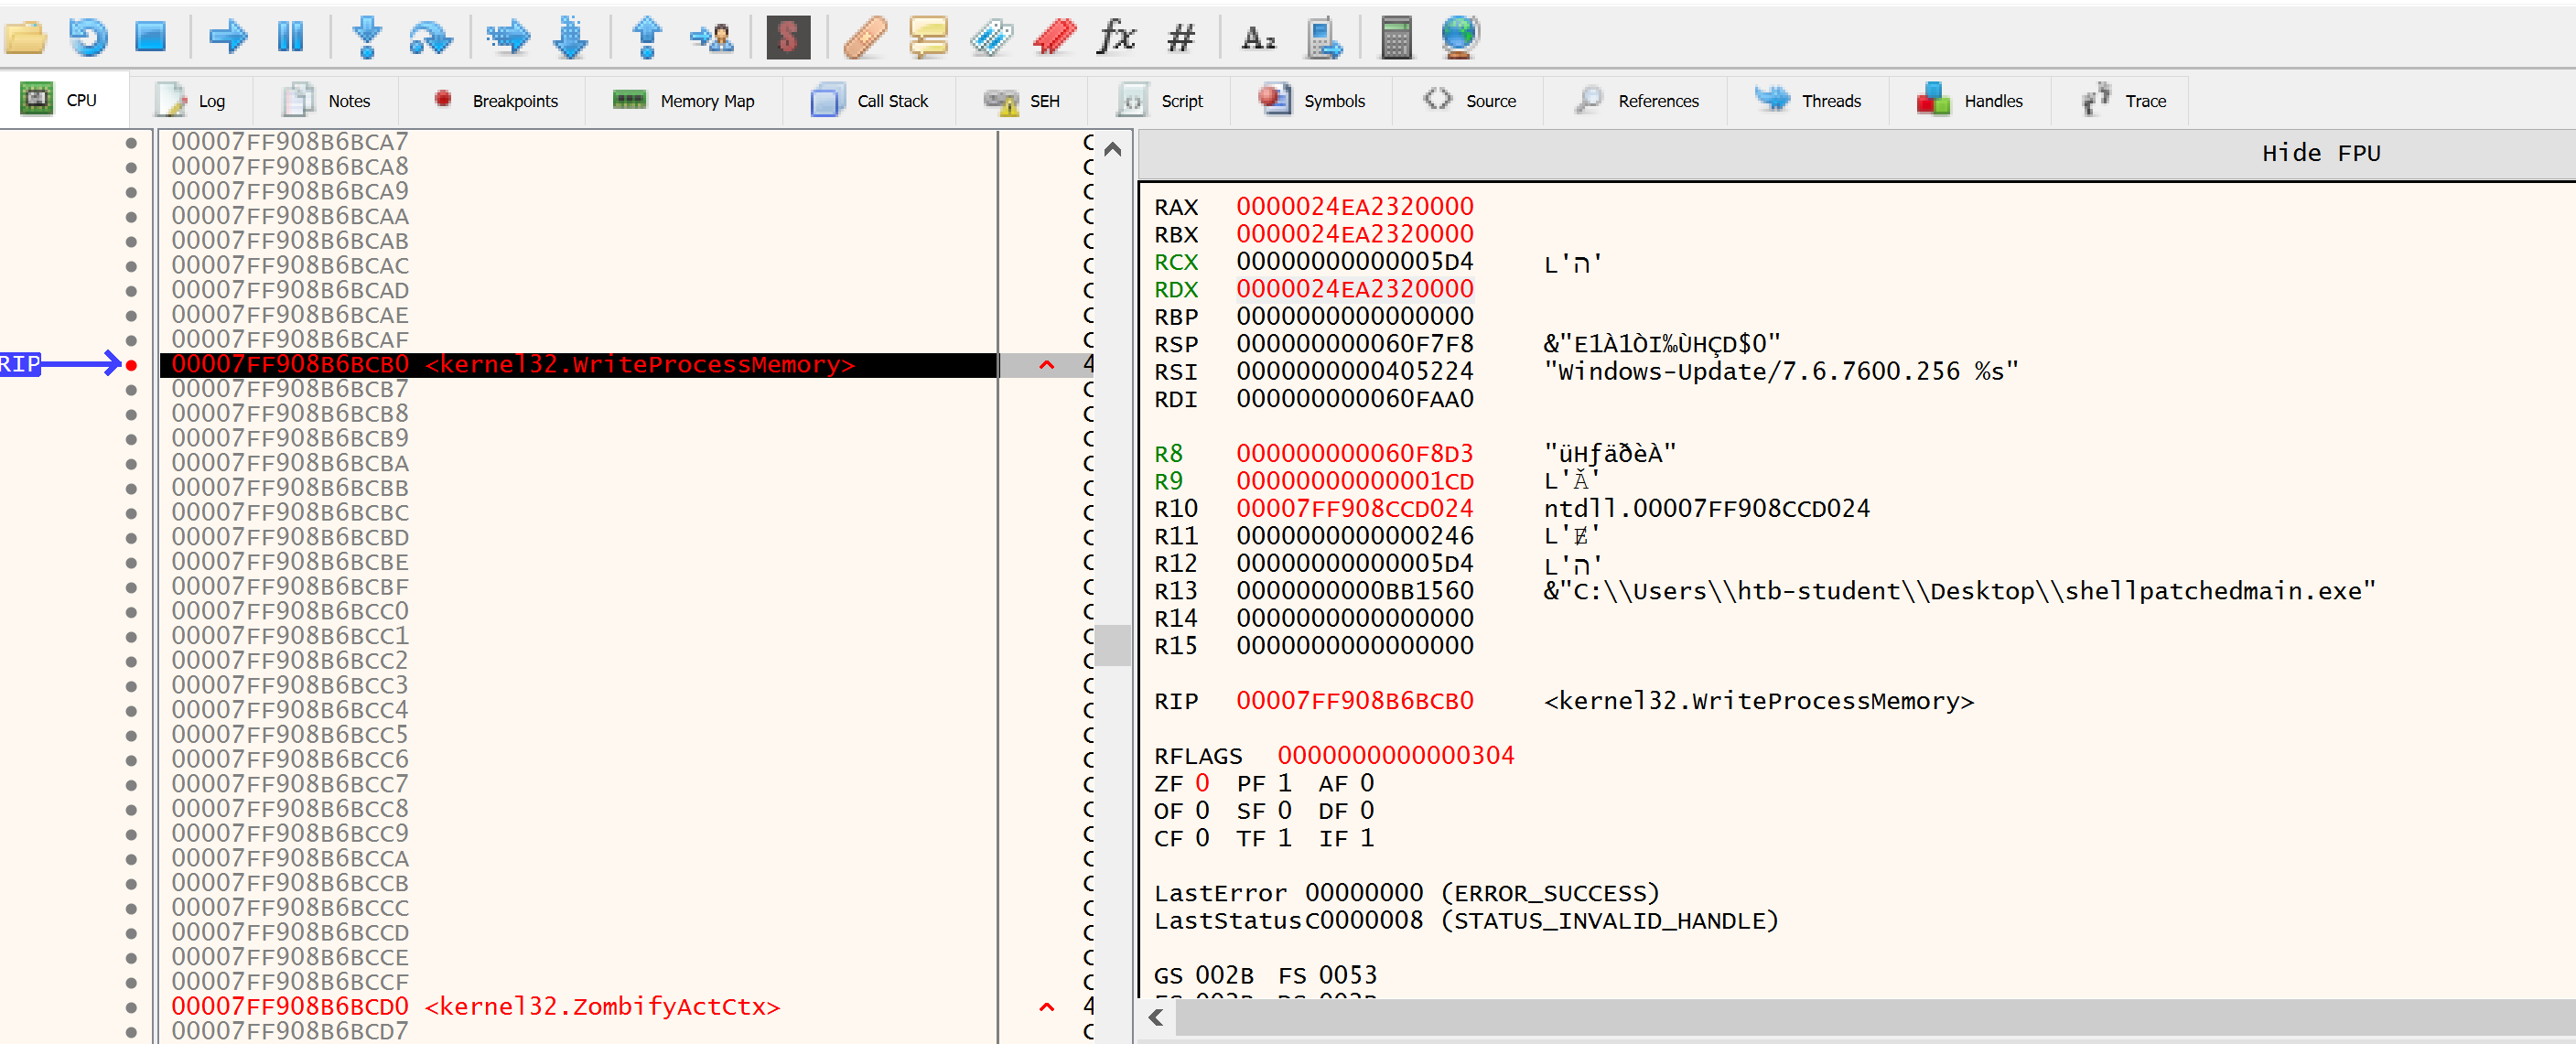Select the RFLAGS value 0000000000000304

point(1395,756)
